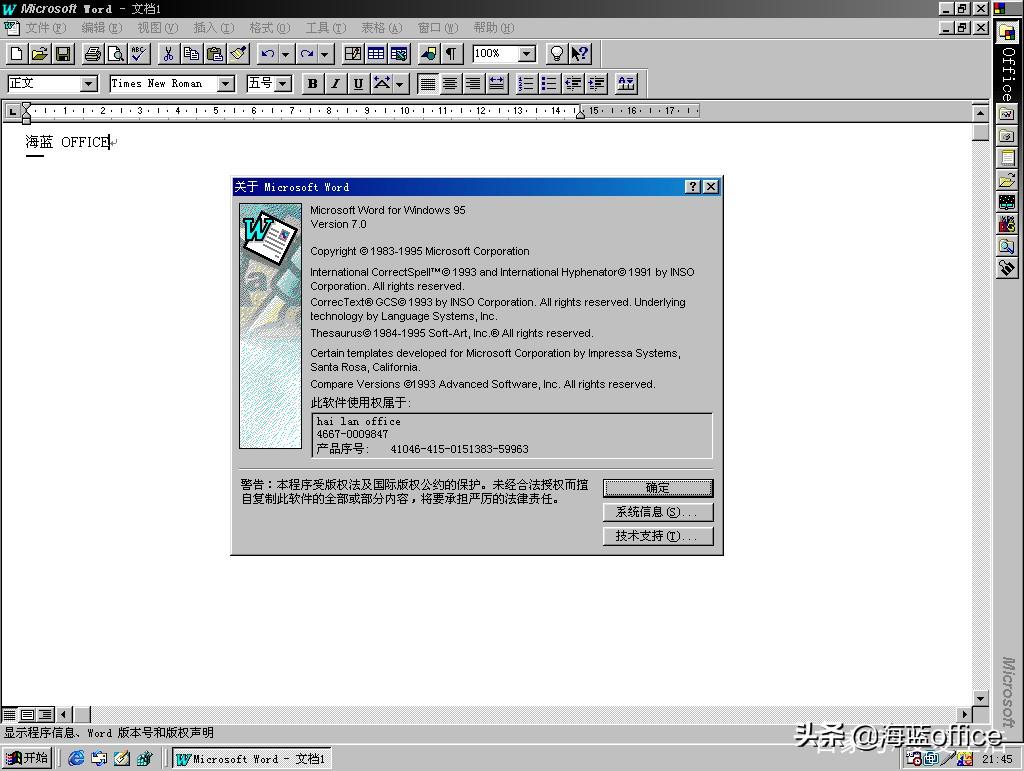Open the 帮助 (Help) menu
Screen dimensions: 1024x771
tap(494, 28)
